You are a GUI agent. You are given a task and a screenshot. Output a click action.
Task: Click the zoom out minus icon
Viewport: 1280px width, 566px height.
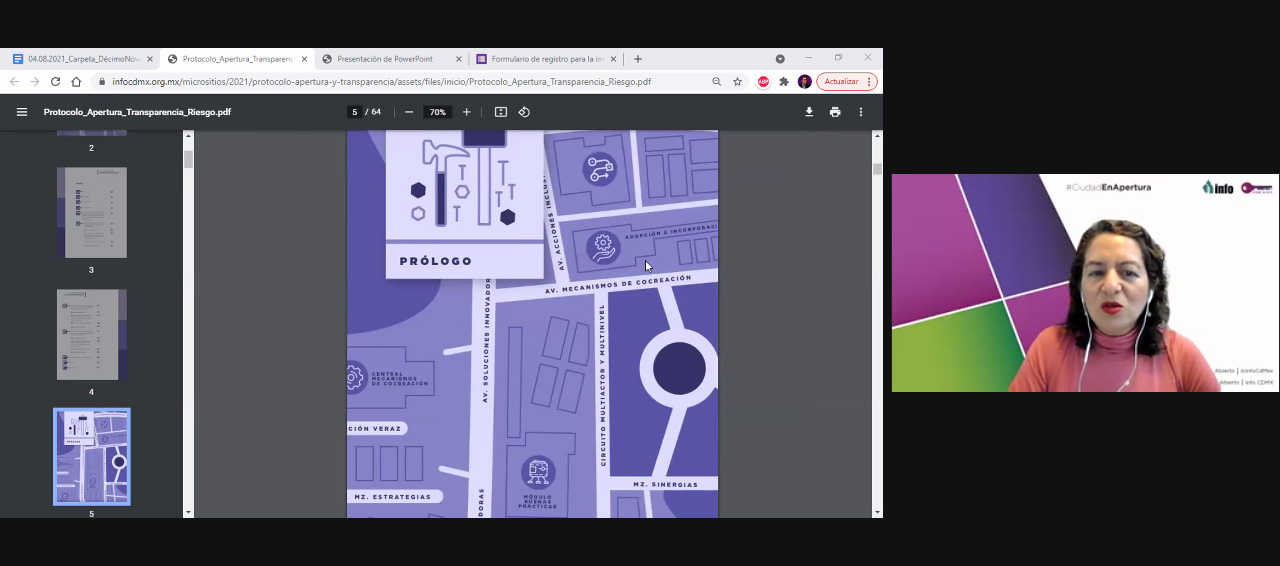pyautogui.click(x=409, y=112)
